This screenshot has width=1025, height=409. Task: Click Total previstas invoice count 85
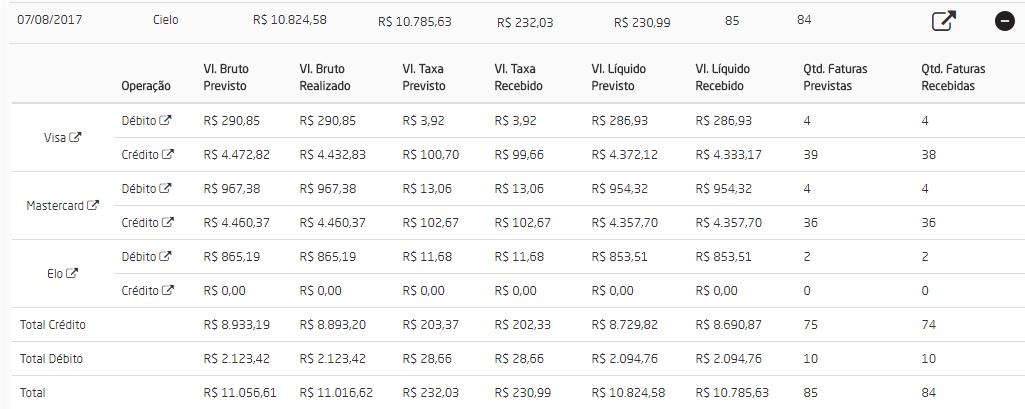(x=810, y=393)
